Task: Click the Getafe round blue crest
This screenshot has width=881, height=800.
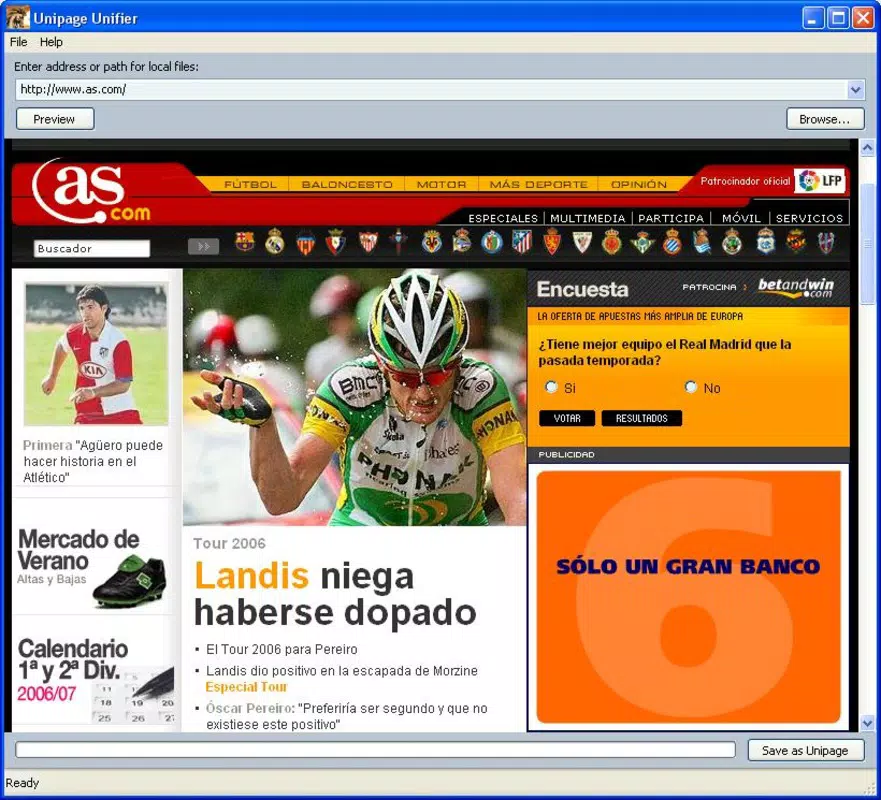Action: [492, 242]
